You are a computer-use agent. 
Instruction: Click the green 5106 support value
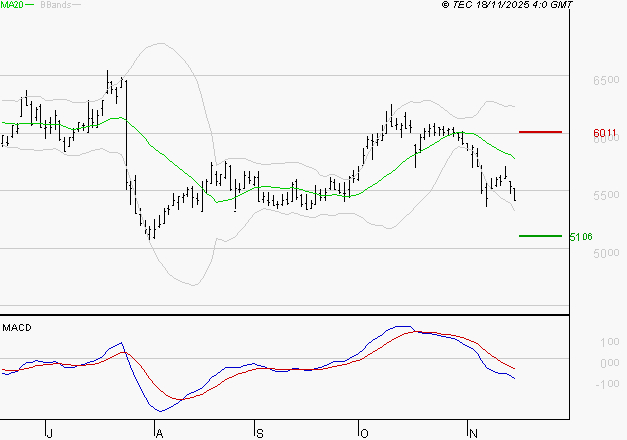tap(581, 237)
